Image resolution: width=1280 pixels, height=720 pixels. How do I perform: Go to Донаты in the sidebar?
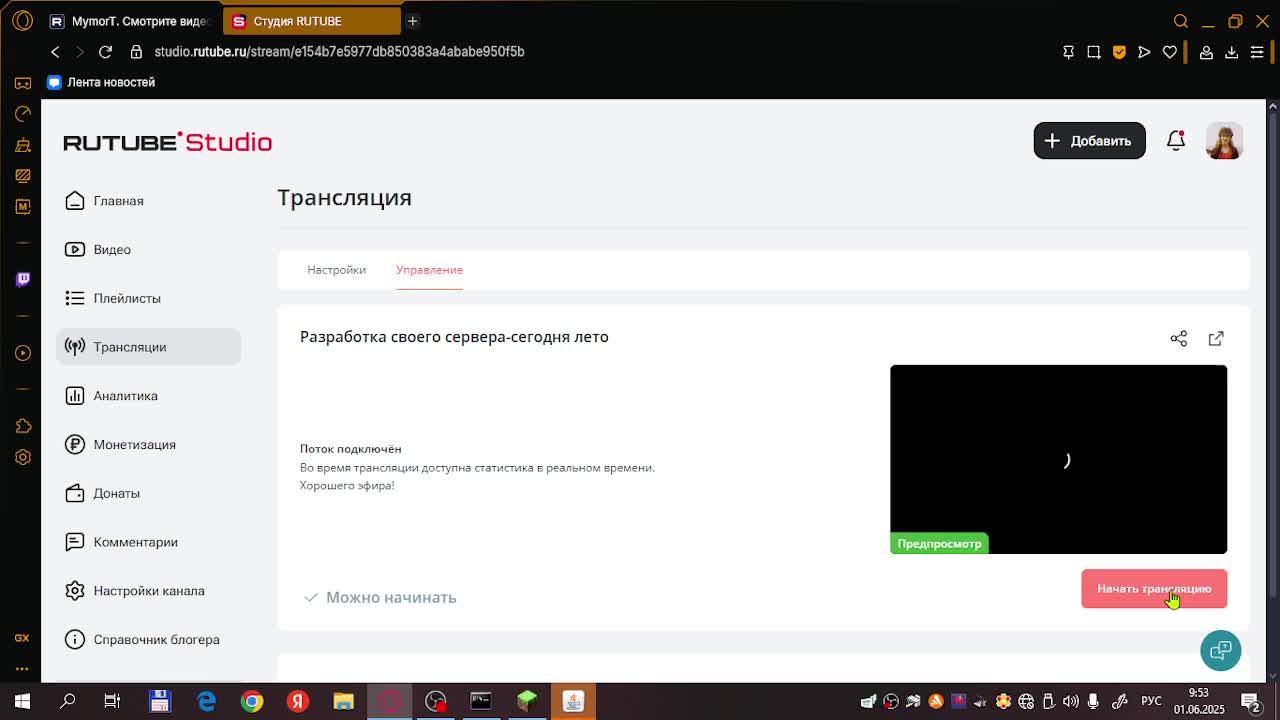click(x=148, y=493)
